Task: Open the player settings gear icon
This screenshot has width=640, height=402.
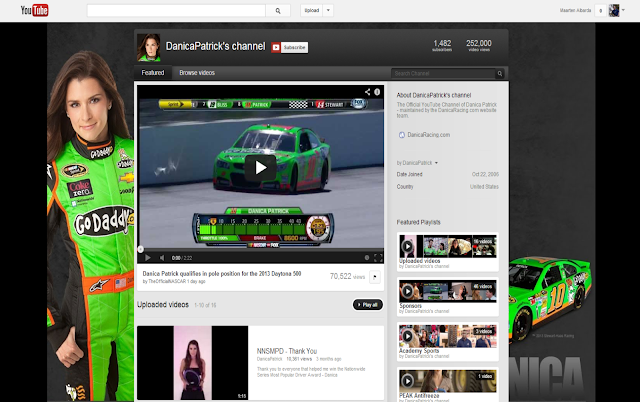Action: (x=367, y=258)
